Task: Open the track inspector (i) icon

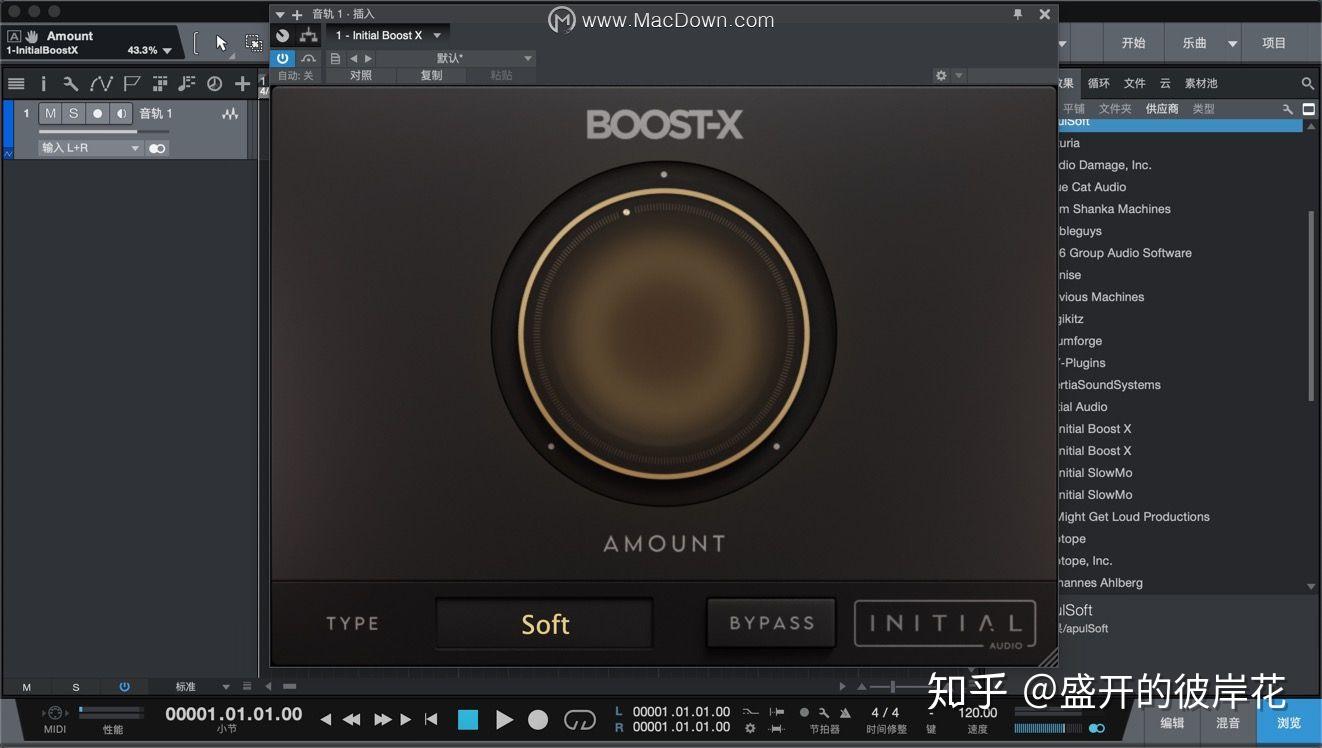Action: (x=43, y=84)
